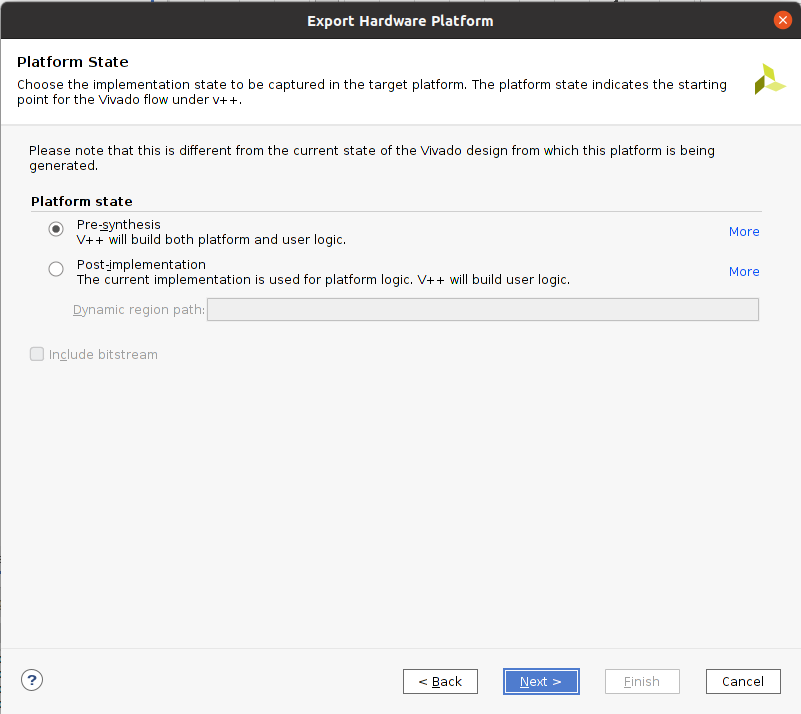
Task: Open help with the question mark icon
Action: (x=32, y=680)
